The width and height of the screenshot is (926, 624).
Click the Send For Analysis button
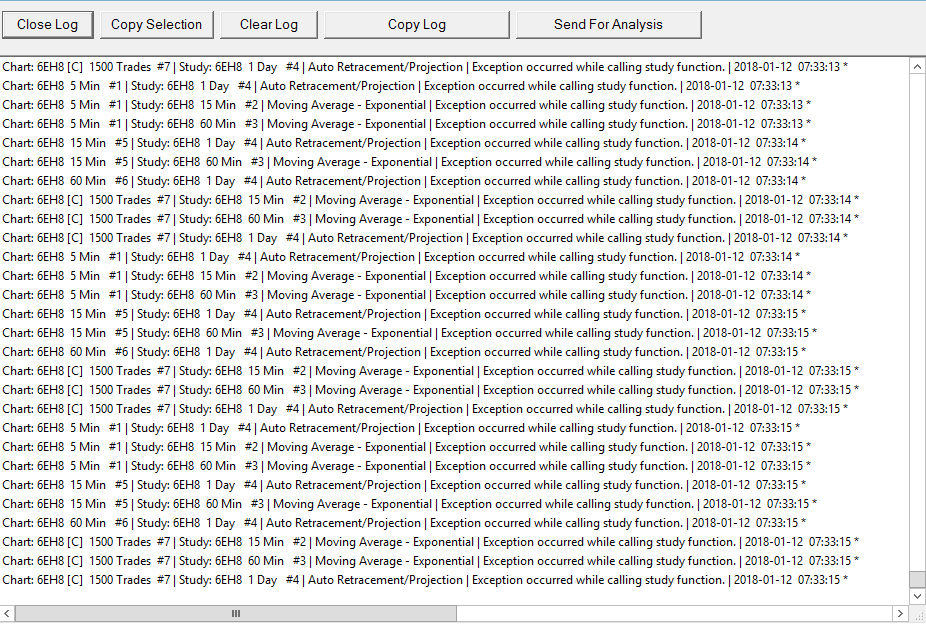click(608, 25)
